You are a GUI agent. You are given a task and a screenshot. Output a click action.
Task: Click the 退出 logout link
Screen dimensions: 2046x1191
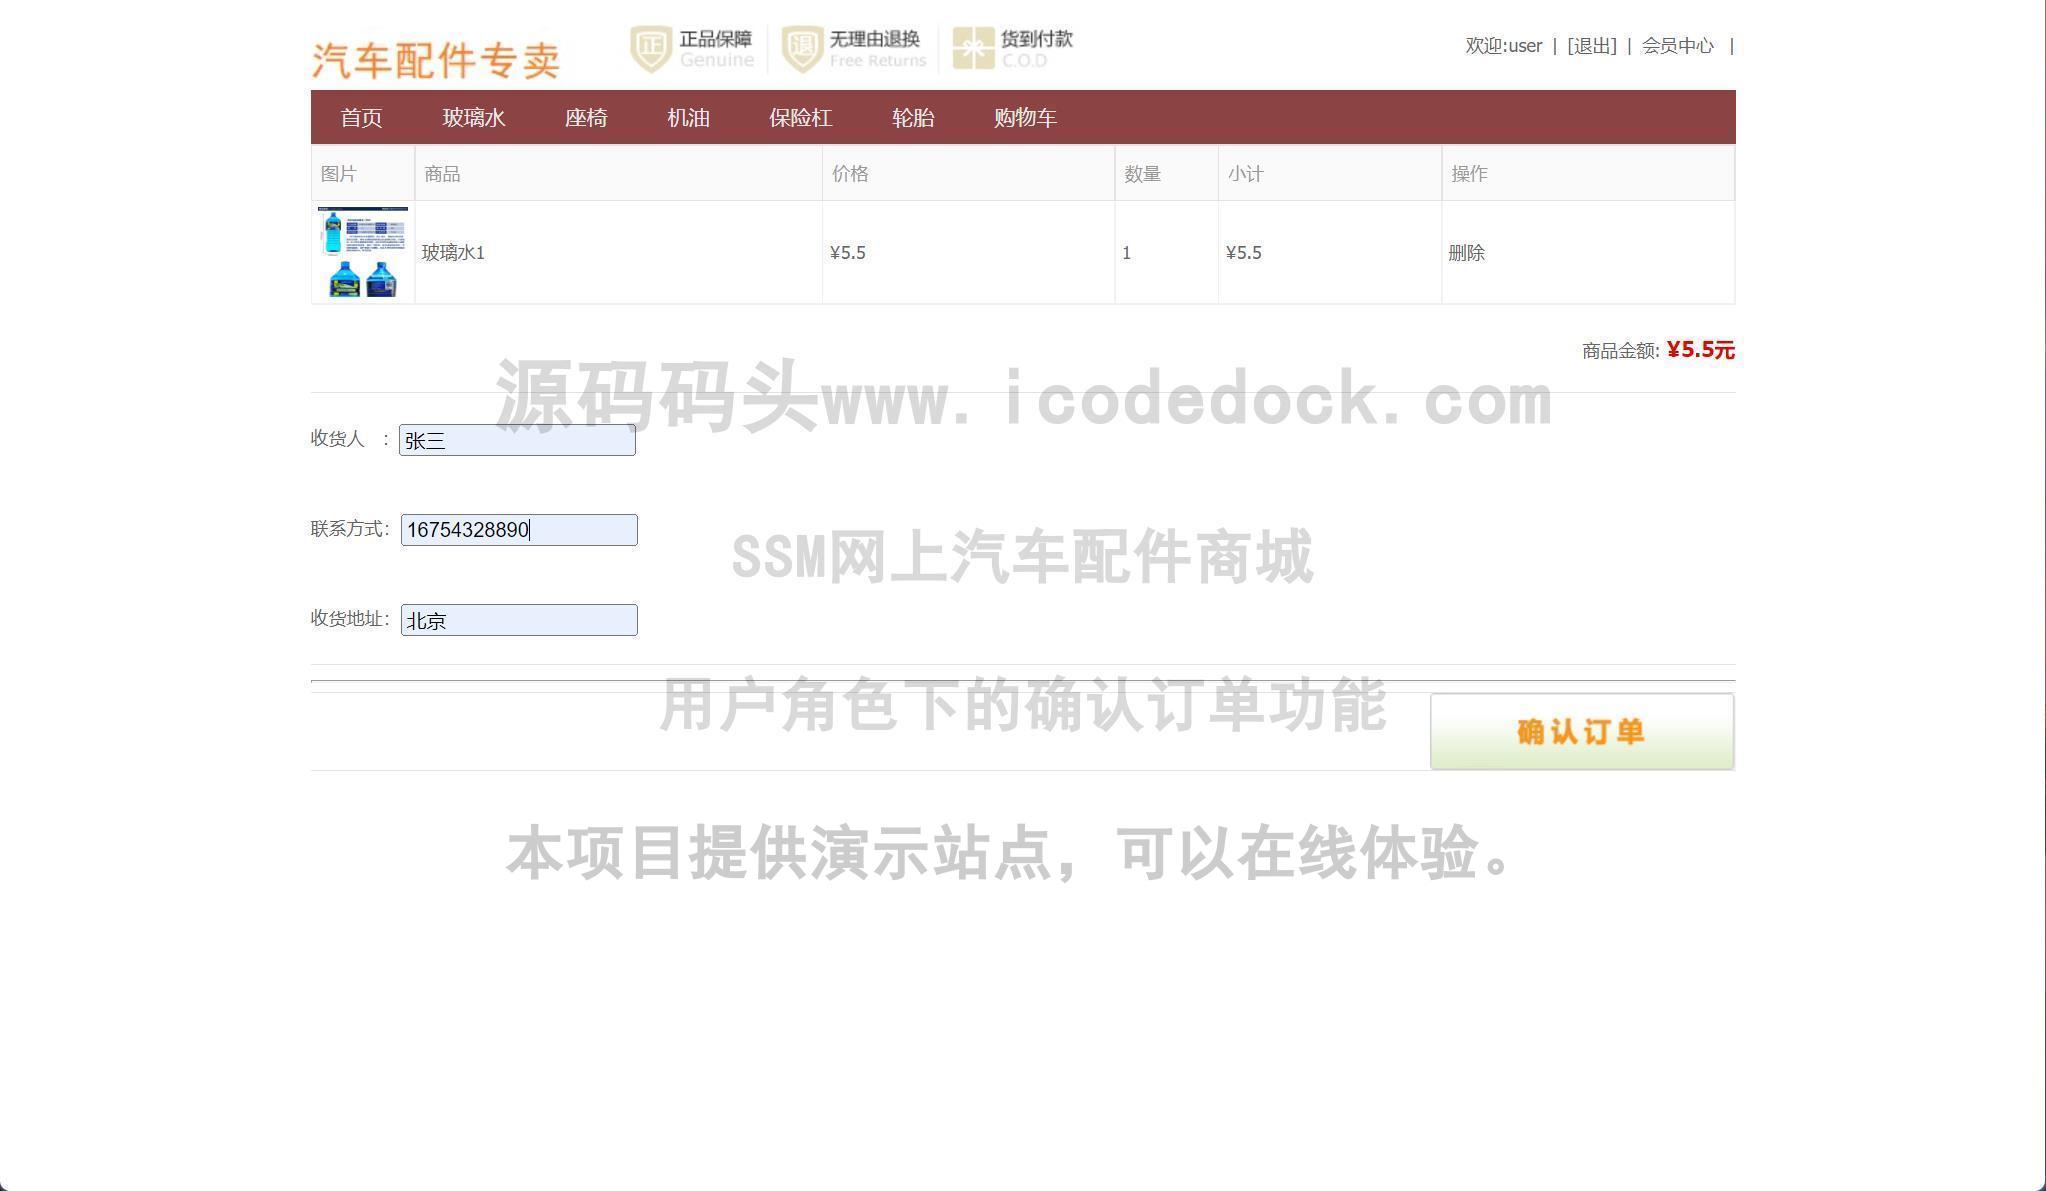coord(1591,46)
